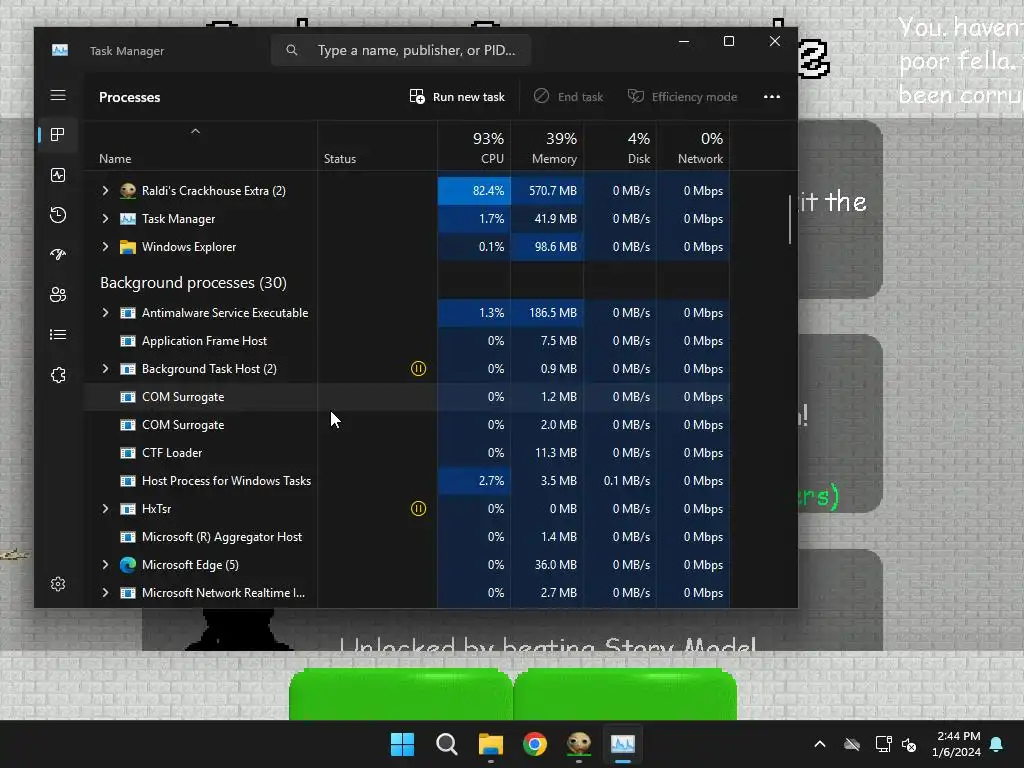
Task: Click the suspended status icon for HxTsr
Action: coord(418,509)
